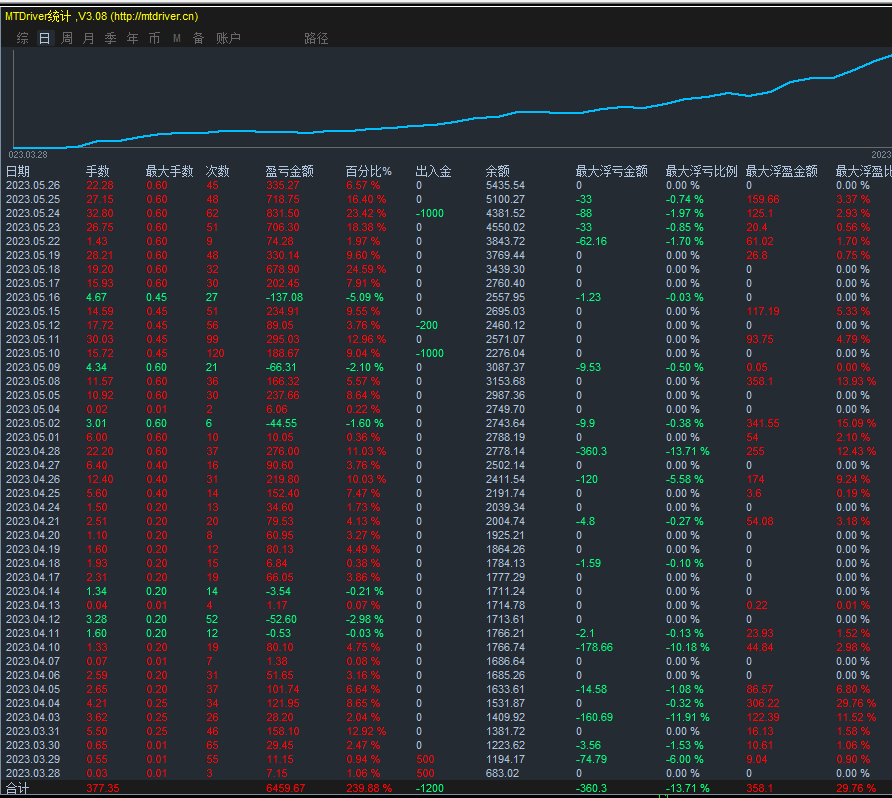Open the 备 notes tab
Image resolution: width=892 pixels, height=798 pixels.
click(x=198, y=38)
